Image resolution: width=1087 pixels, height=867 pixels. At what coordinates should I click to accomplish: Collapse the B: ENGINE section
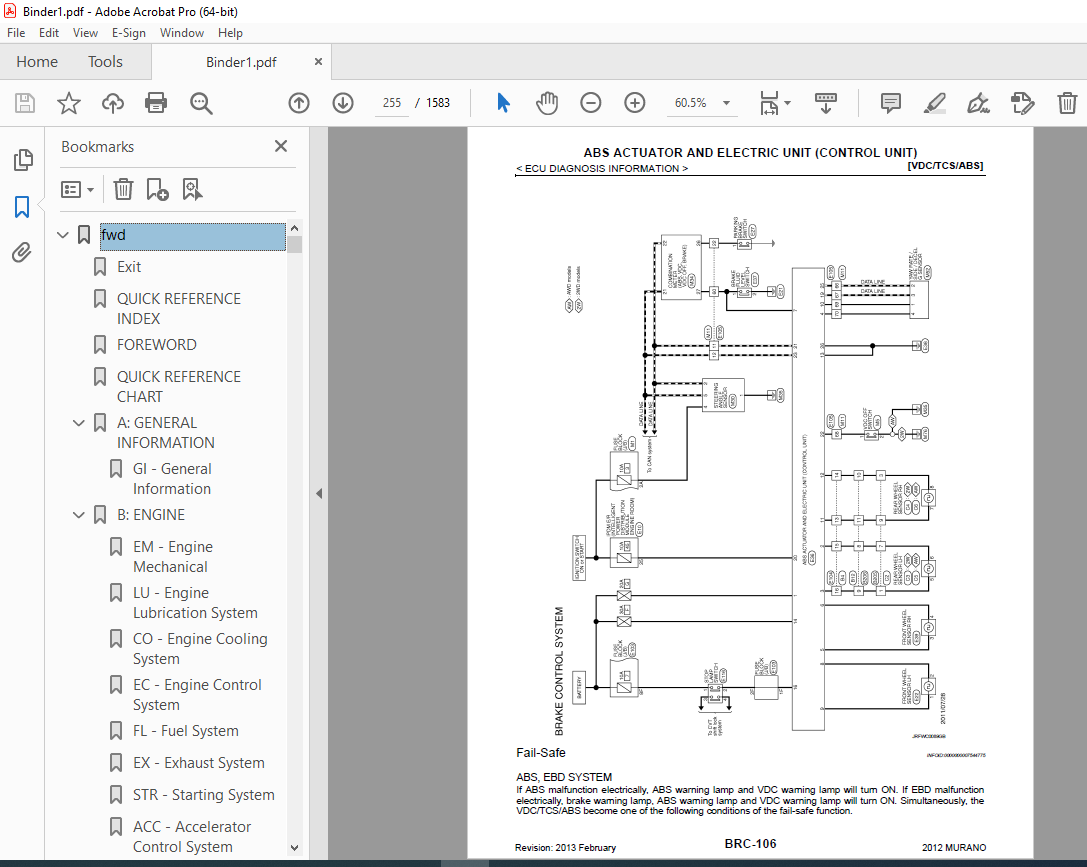click(79, 515)
